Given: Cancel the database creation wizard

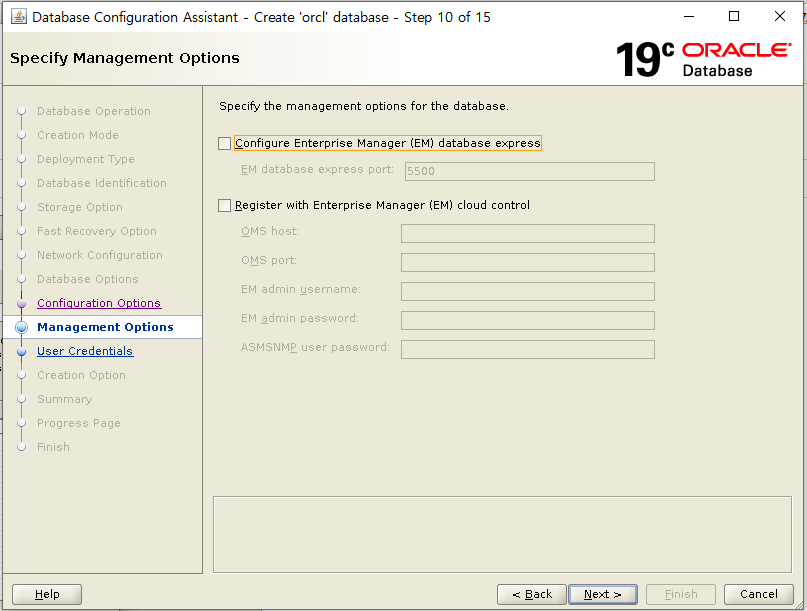Looking at the screenshot, I should pos(759,595).
